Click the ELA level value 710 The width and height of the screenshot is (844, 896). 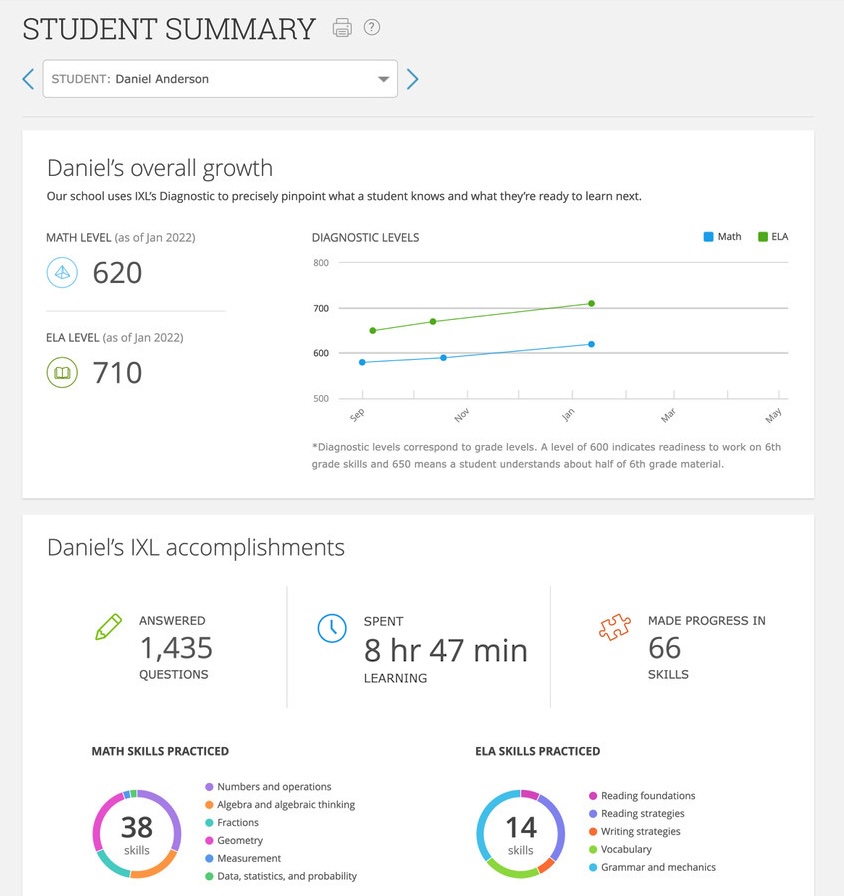[x=117, y=373]
